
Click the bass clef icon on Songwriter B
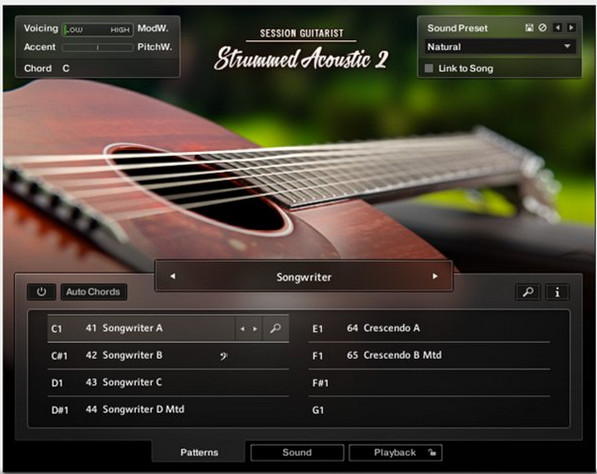coord(223,356)
